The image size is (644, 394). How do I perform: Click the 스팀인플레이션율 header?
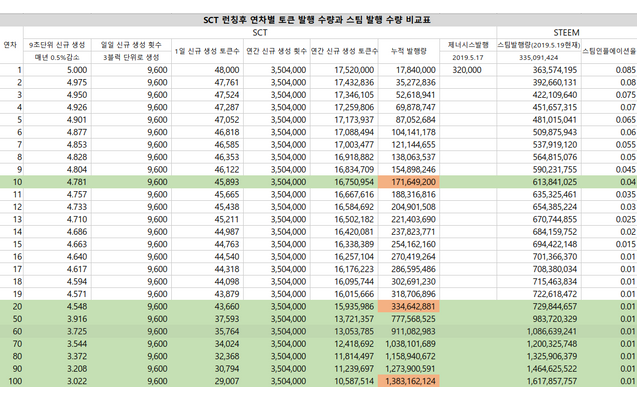click(x=609, y=51)
